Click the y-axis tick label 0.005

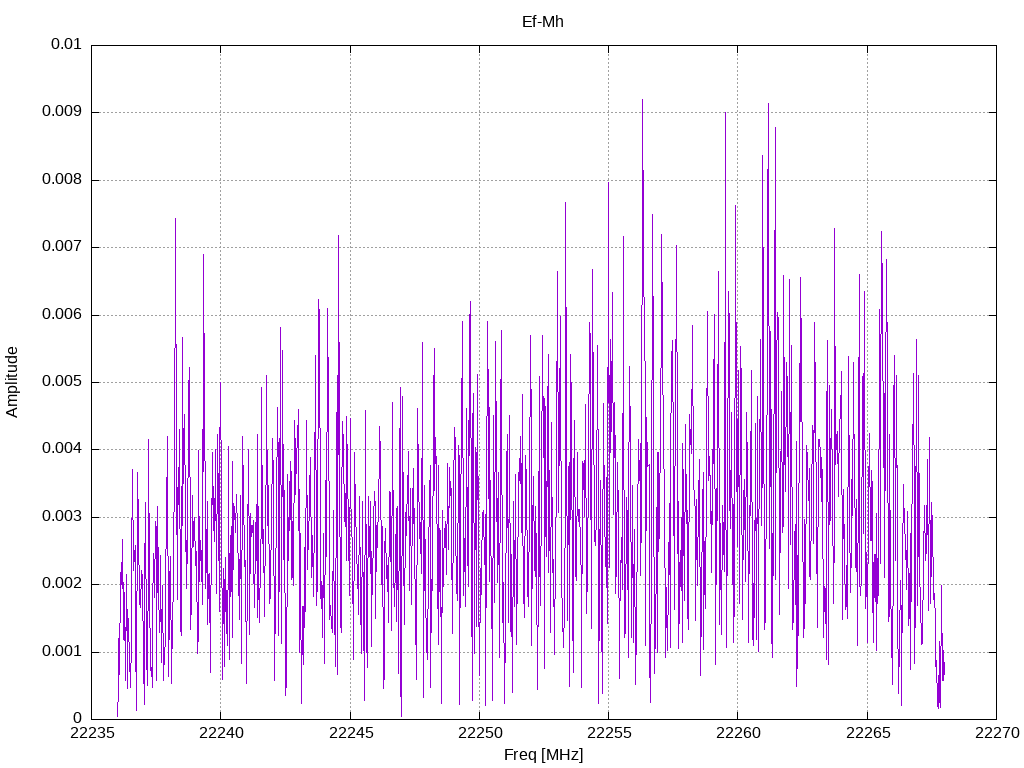[x=63, y=381]
